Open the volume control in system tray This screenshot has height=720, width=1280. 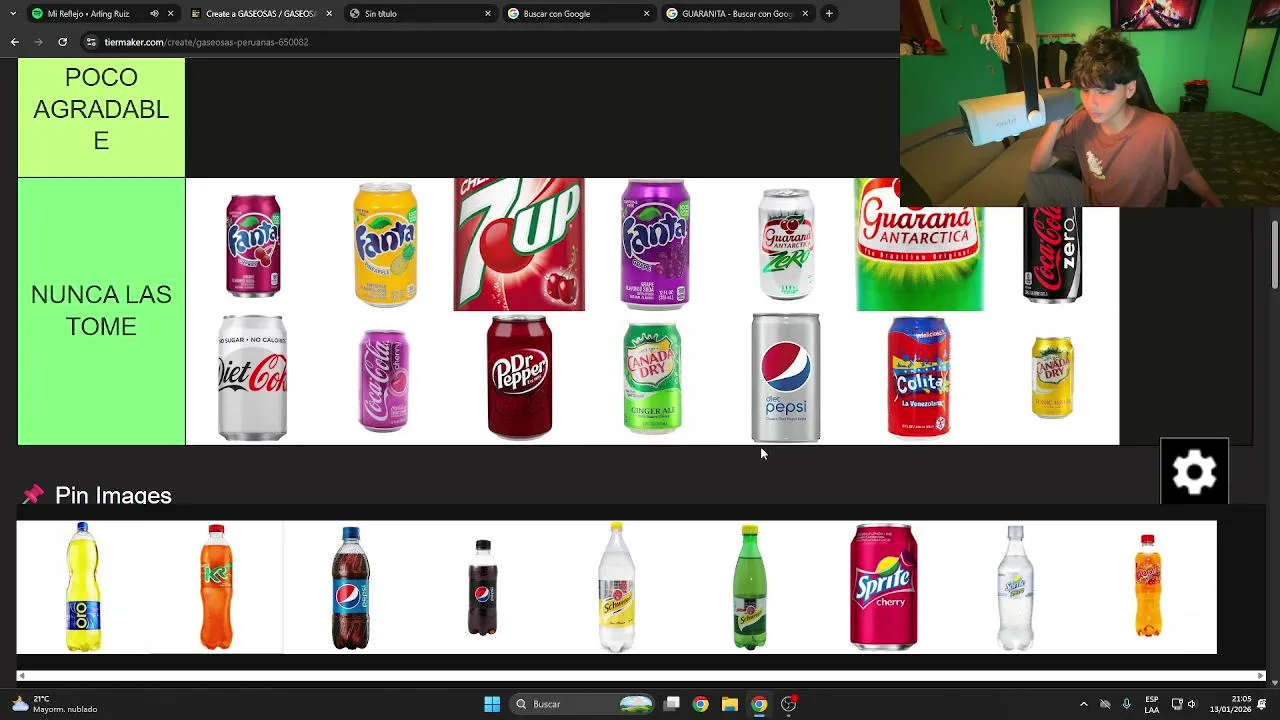pyautogui.click(x=1191, y=704)
